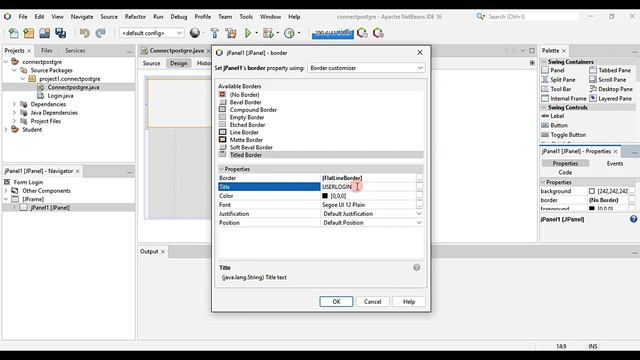The width and height of the screenshot is (640, 360).
Task: Click the Open Project toolbar icon
Action: coord(44,33)
